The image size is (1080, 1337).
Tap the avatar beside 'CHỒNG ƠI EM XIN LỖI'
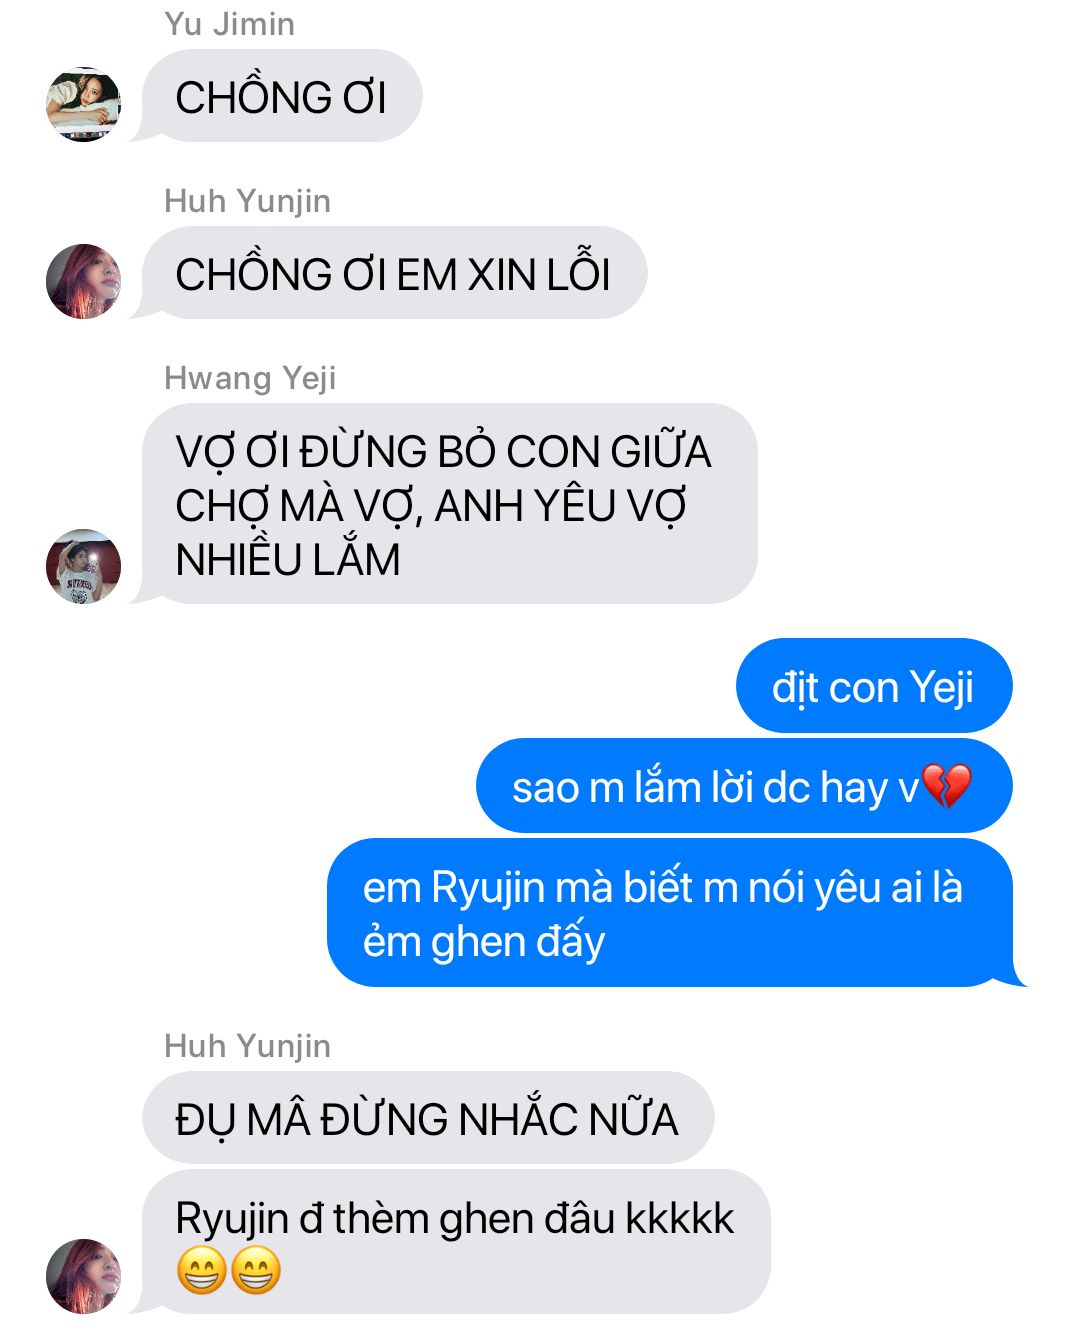click(x=84, y=281)
